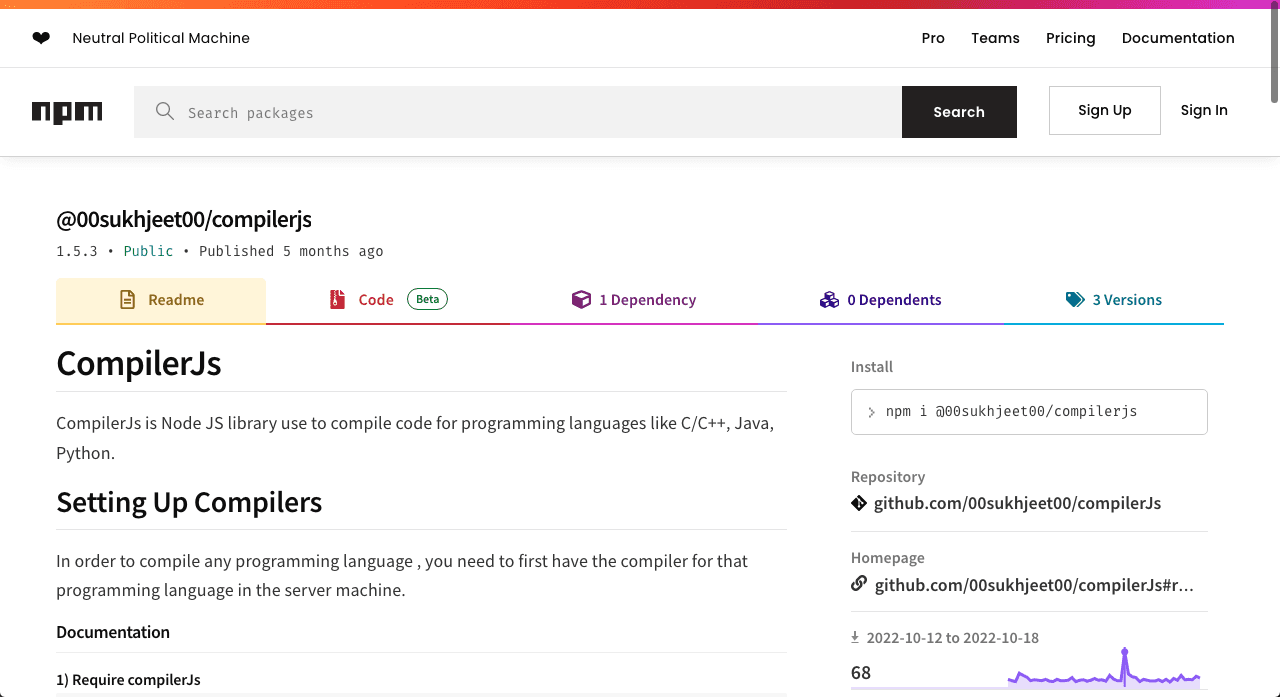Click the Readme file icon
The image size is (1280, 697).
tap(127, 299)
